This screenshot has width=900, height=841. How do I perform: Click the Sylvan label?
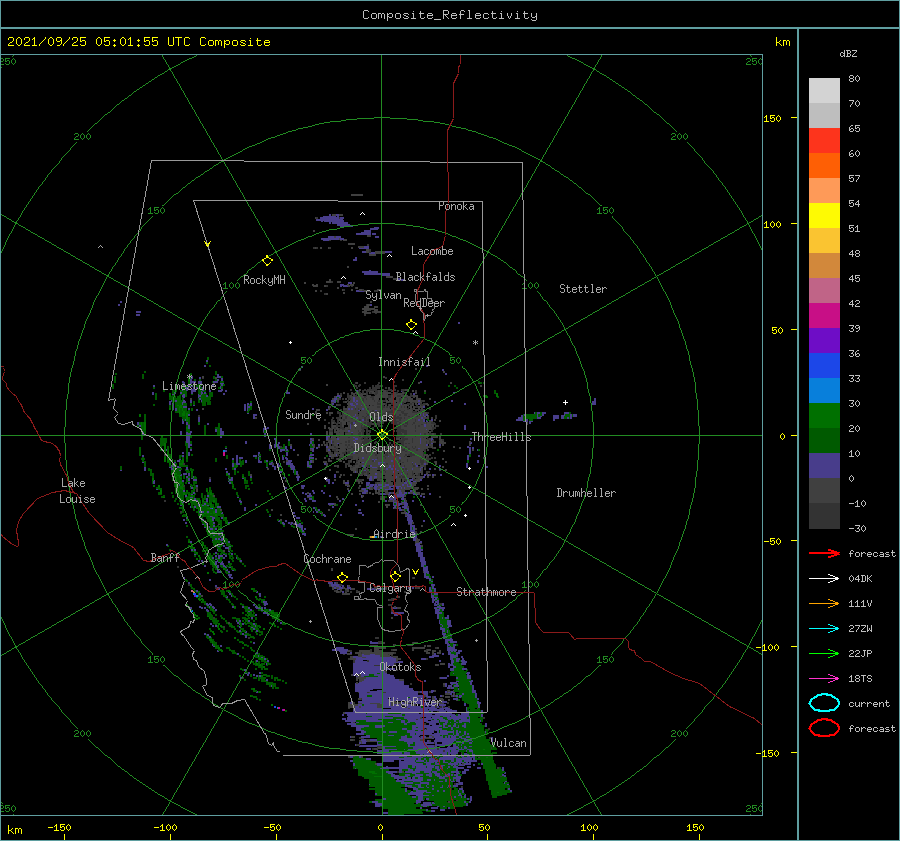click(x=383, y=295)
